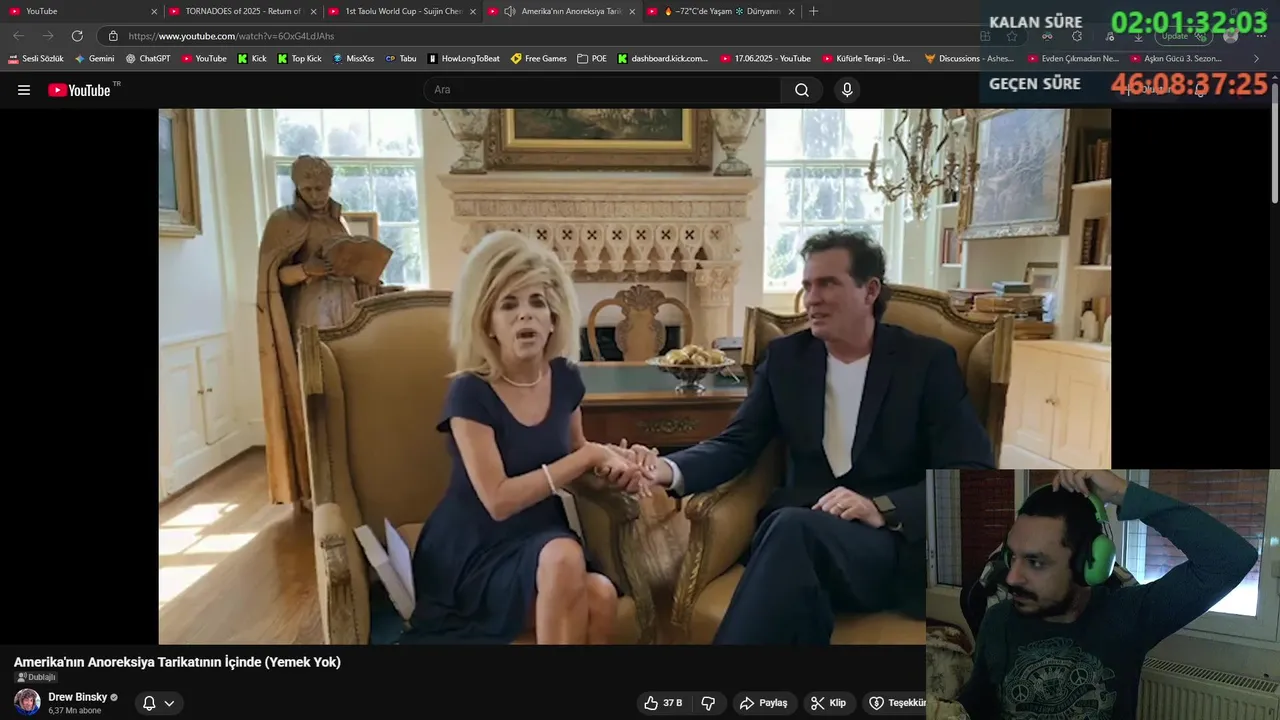The height and width of the screenshot is (720, 1280).
Task: Close the -72°C'de Yaşam tab
Action: [x=791, y=12]
